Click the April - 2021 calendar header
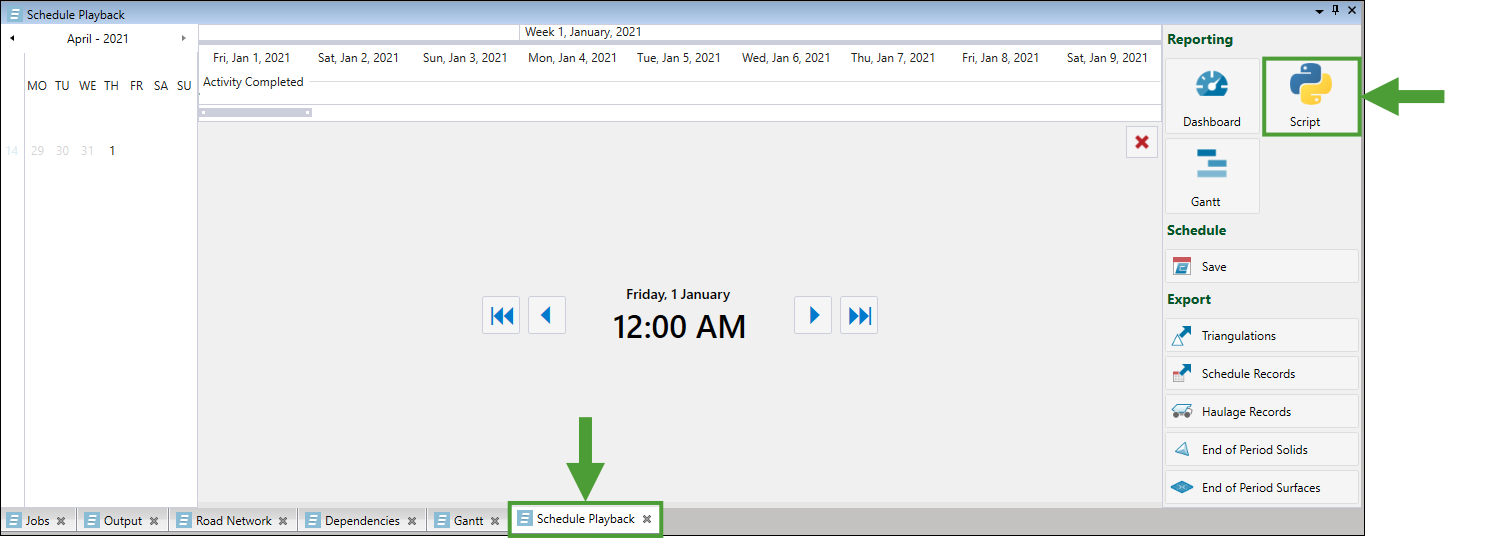The height and width of the screenshot is (539, 1501). (98, 39)
